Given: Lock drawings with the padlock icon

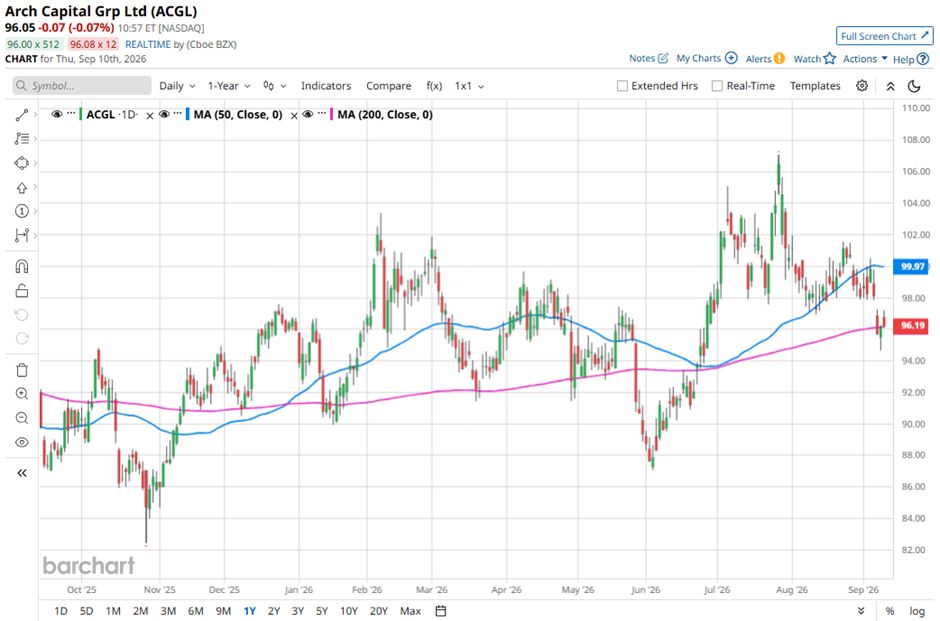Looking at the screenshot, I should pos(22,291).
